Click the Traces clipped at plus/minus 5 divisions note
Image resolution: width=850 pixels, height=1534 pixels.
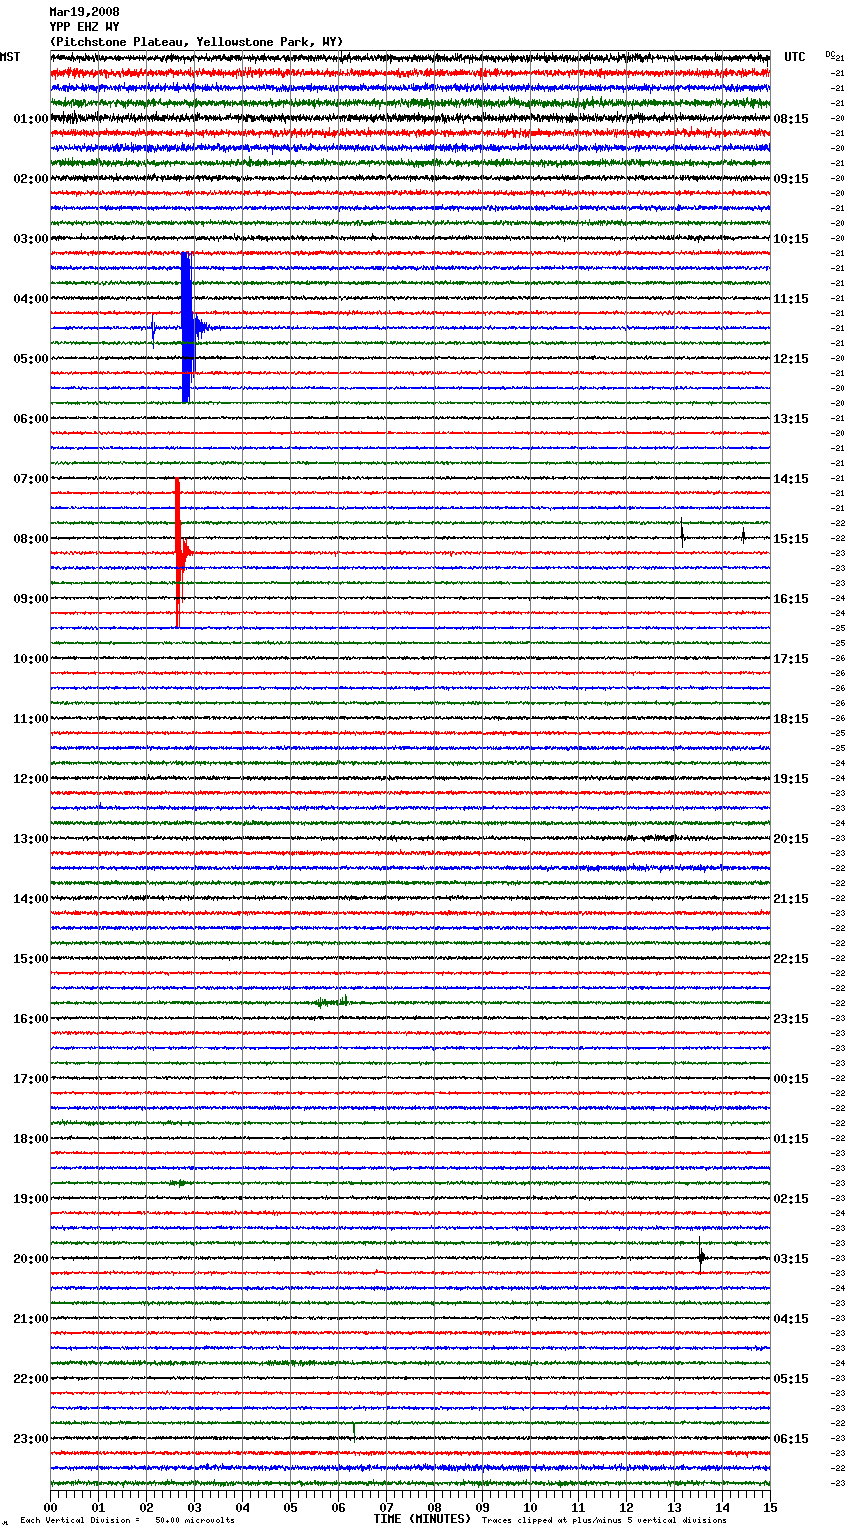(x=604, y=1520)
